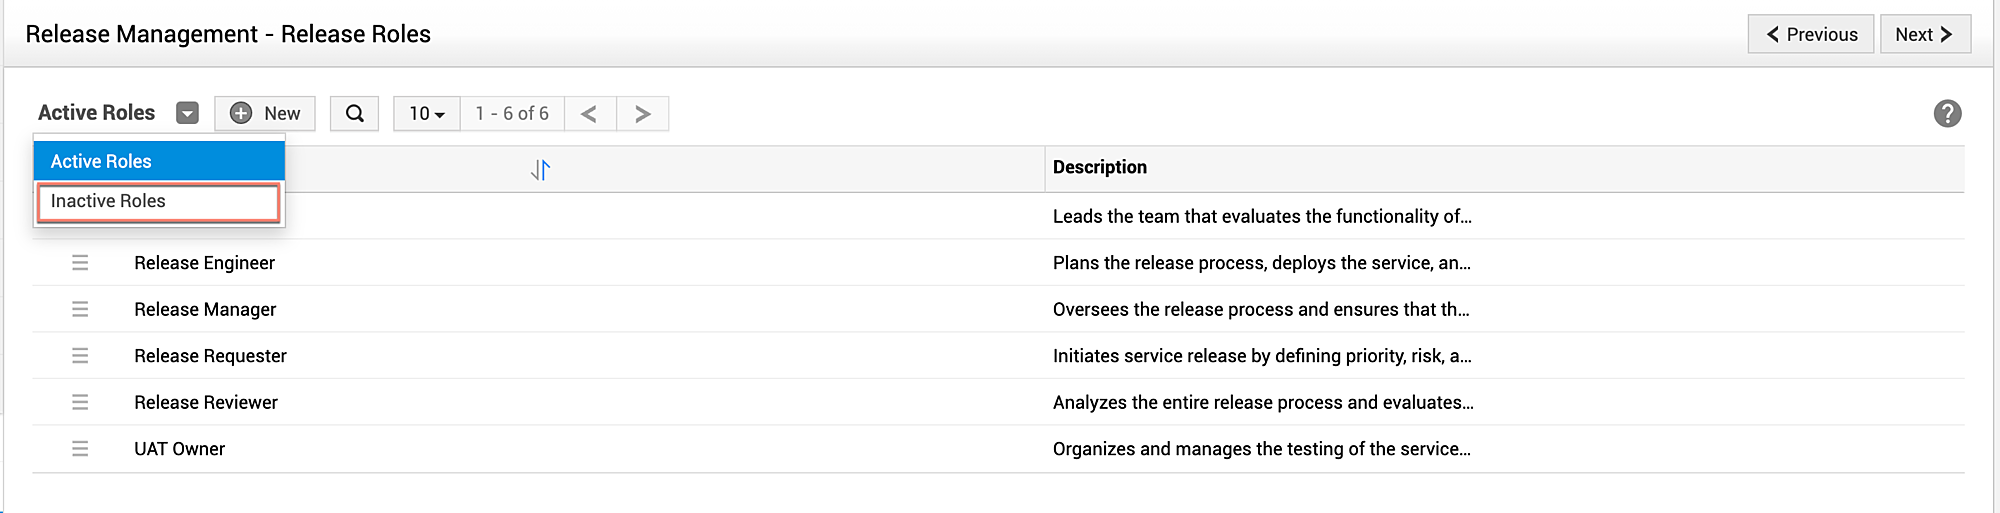Open the UAT Owner role

coord(180,449)
